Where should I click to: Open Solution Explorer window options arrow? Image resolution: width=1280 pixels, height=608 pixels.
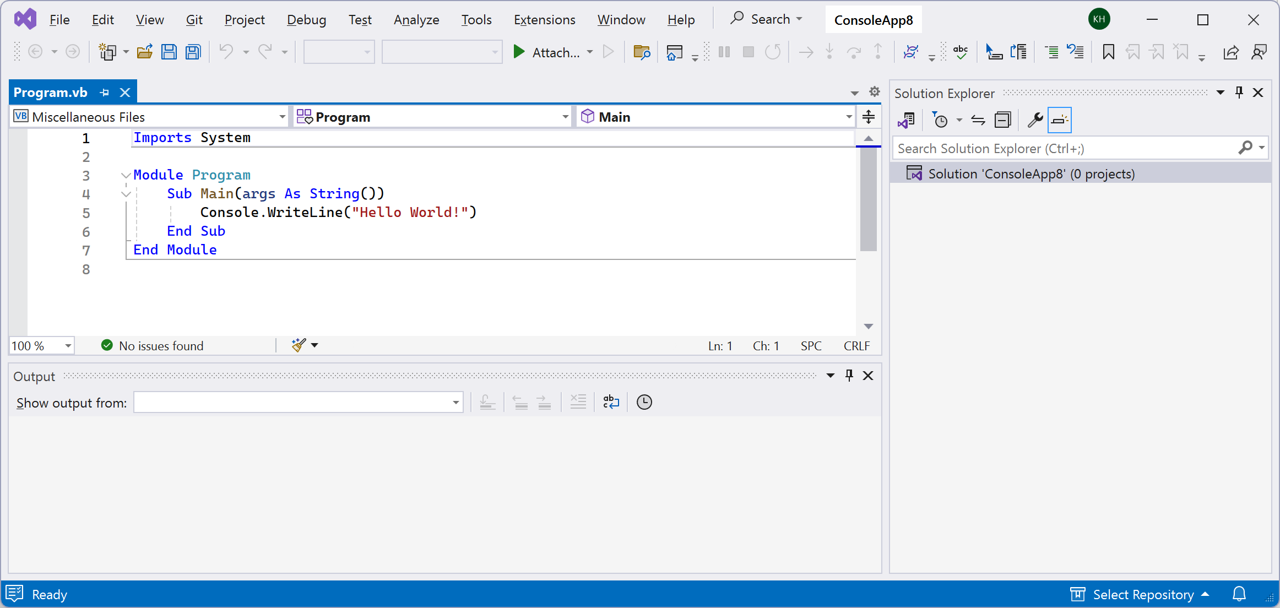click(x=1220, y=93)
